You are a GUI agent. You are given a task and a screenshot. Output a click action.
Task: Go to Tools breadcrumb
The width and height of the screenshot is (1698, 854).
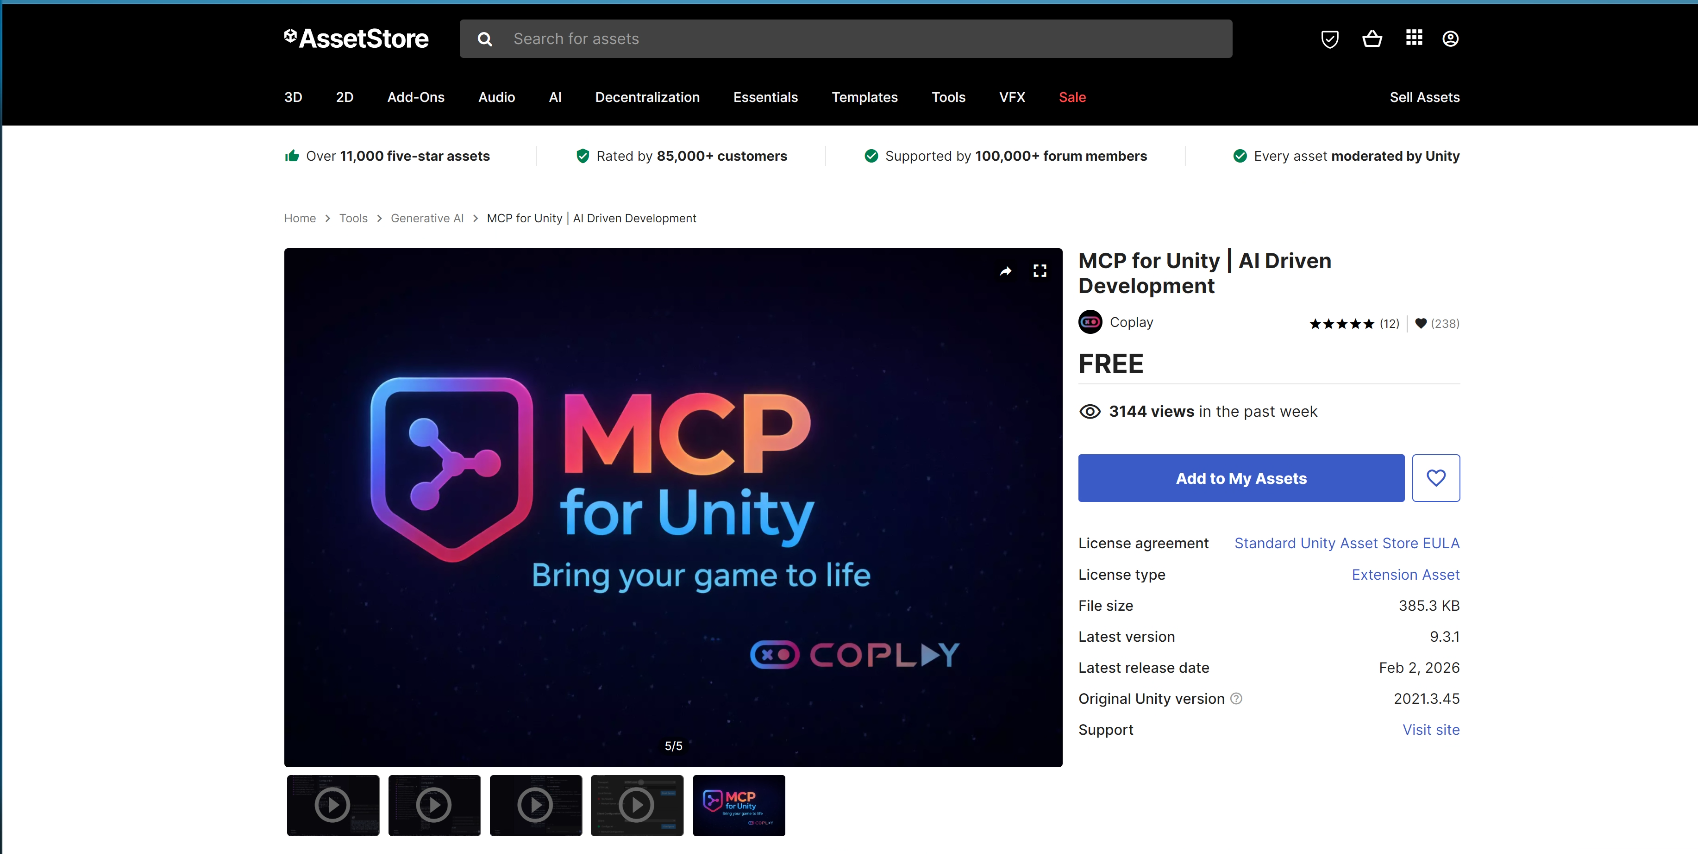coord(353,218)
